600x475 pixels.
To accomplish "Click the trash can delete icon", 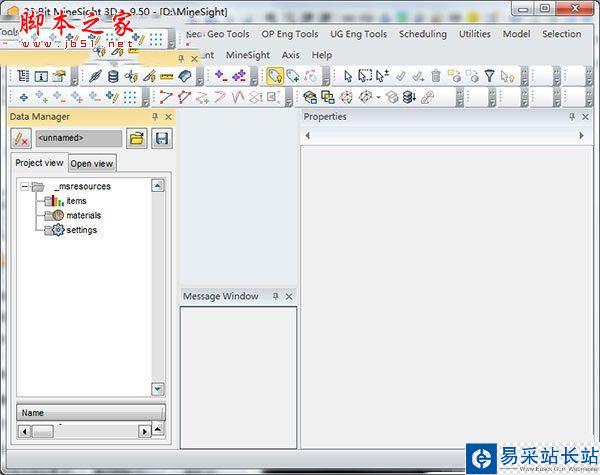I will click(x=436, y=76).
